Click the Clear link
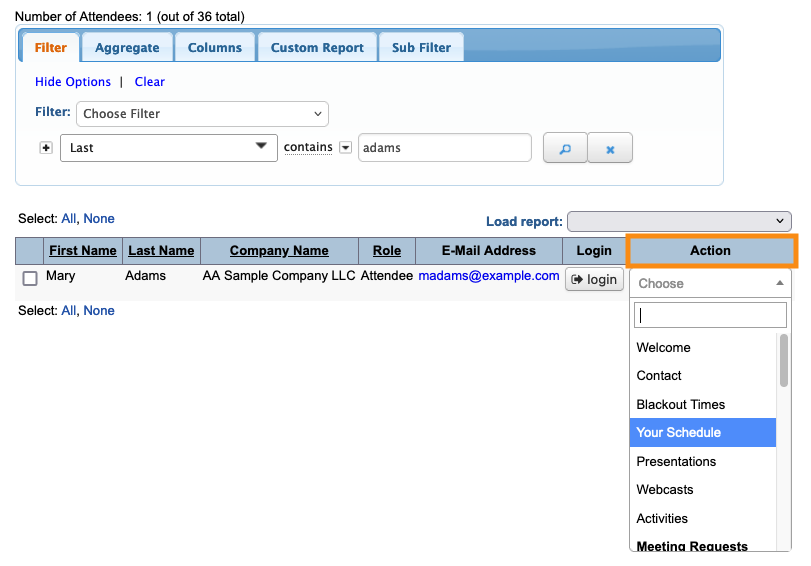The width and height of the screenshot is (811, 566). click(x=150, y=82)
